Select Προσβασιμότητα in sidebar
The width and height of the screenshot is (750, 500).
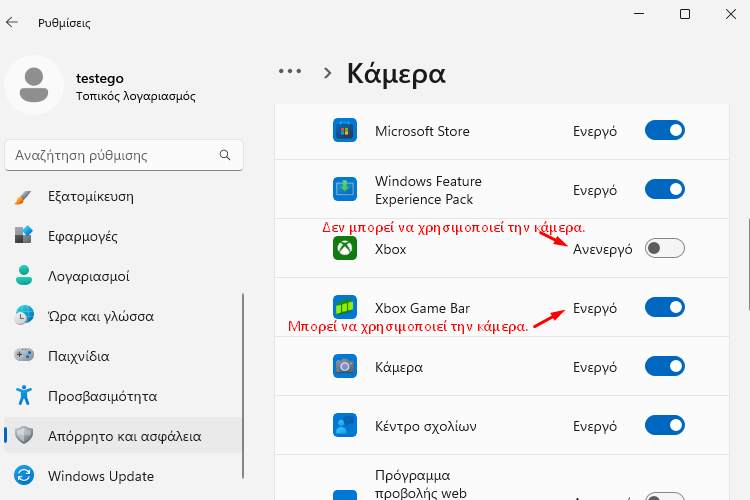pyautogui.click(x=123, y=396)
